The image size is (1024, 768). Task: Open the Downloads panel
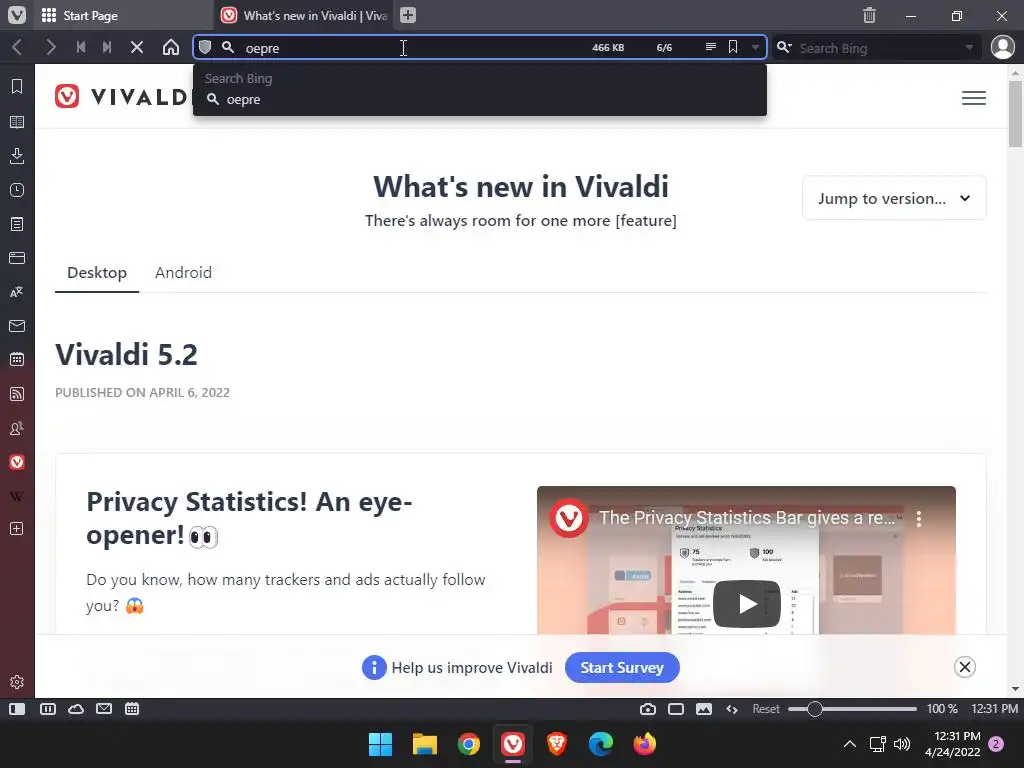pyautogui.click(x=17, y=155)
